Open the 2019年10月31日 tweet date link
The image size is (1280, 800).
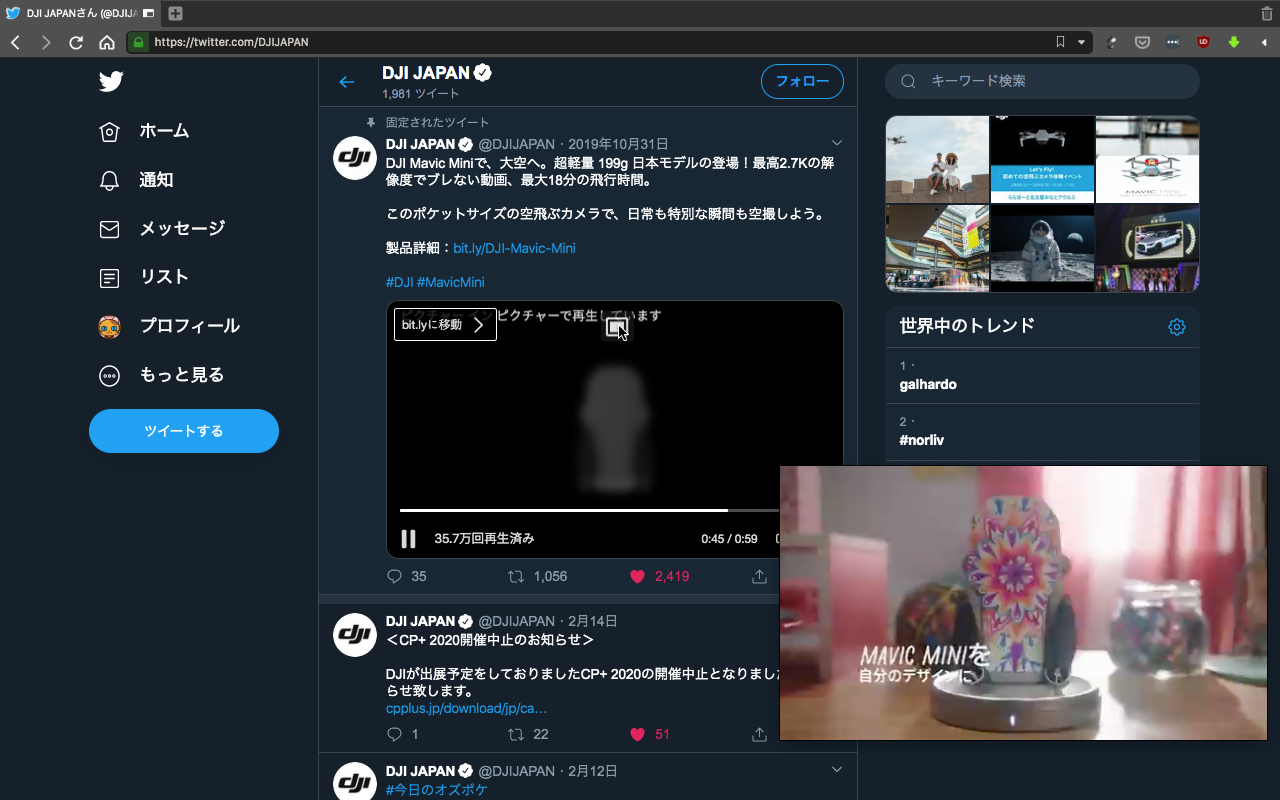pyautogui.click(x=618, y=144)
